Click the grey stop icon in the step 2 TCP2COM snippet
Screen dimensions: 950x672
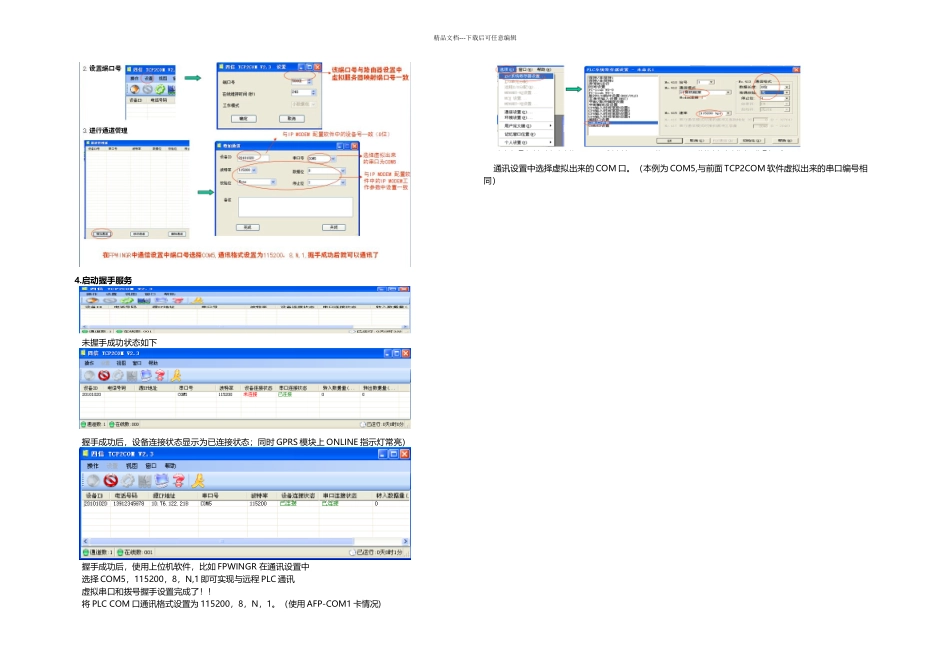(x=147, y=89)
